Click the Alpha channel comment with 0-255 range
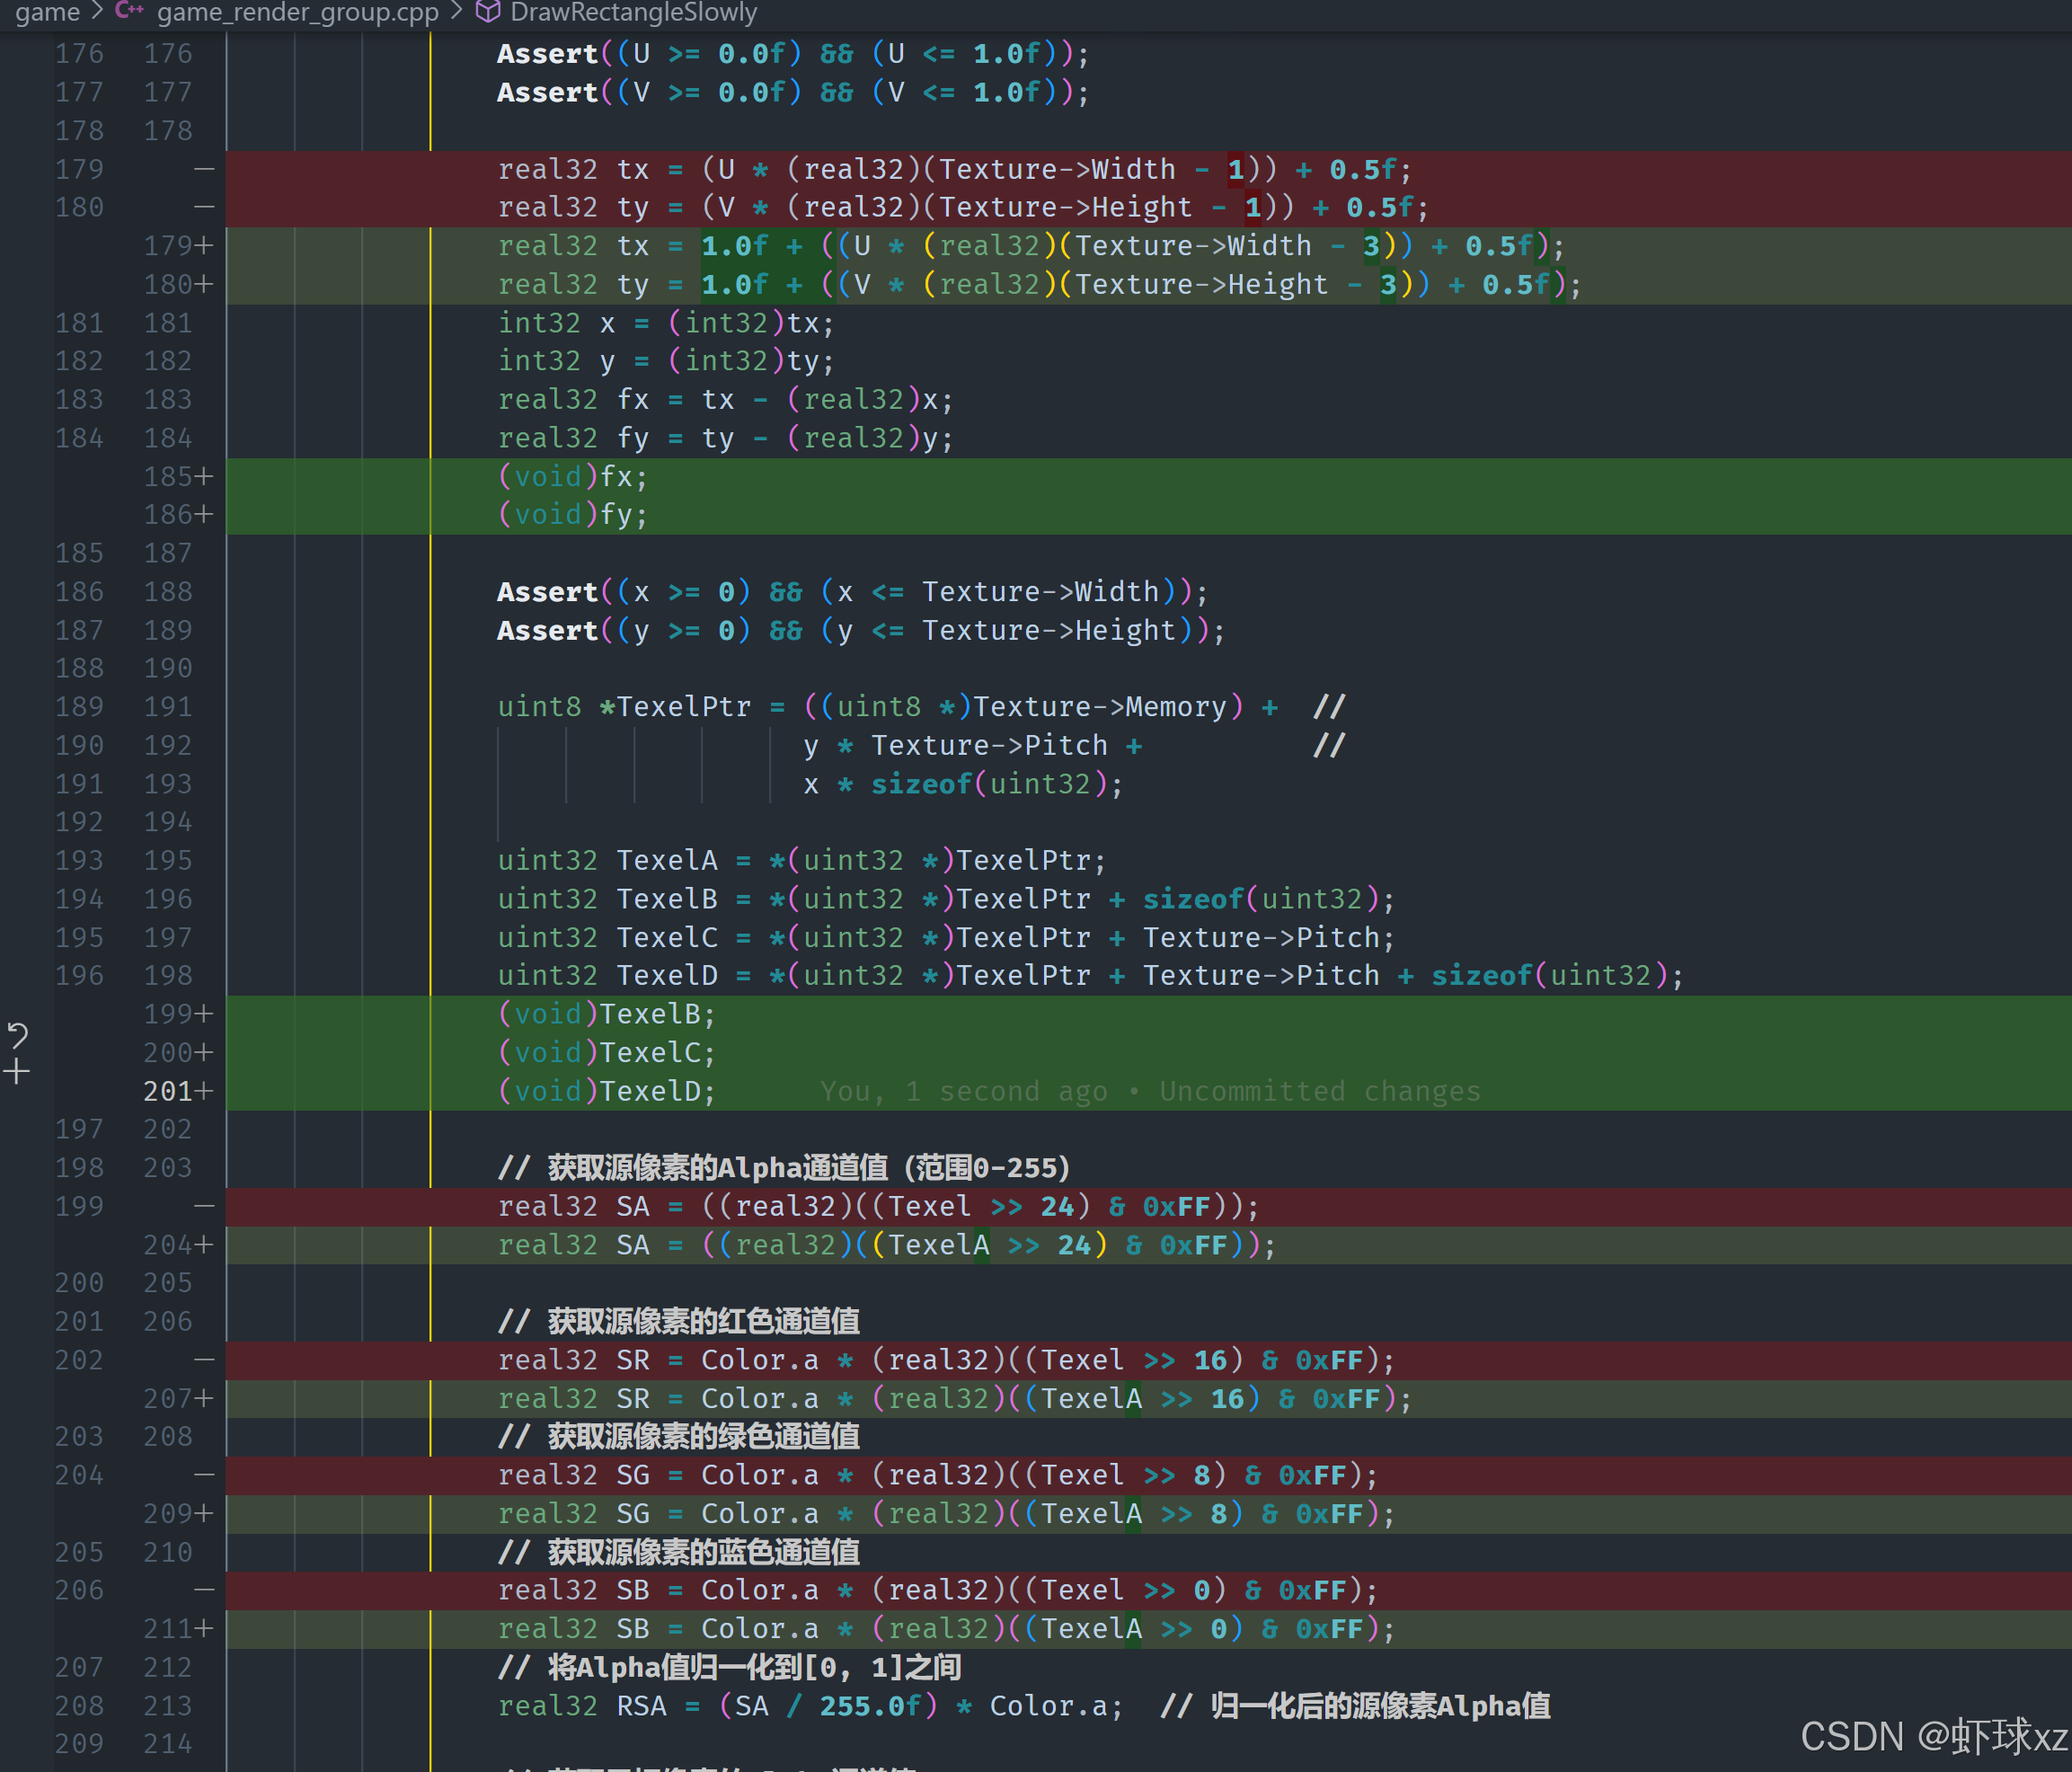This screenshot has width=2072, height=1772. tap(785, 1168)
